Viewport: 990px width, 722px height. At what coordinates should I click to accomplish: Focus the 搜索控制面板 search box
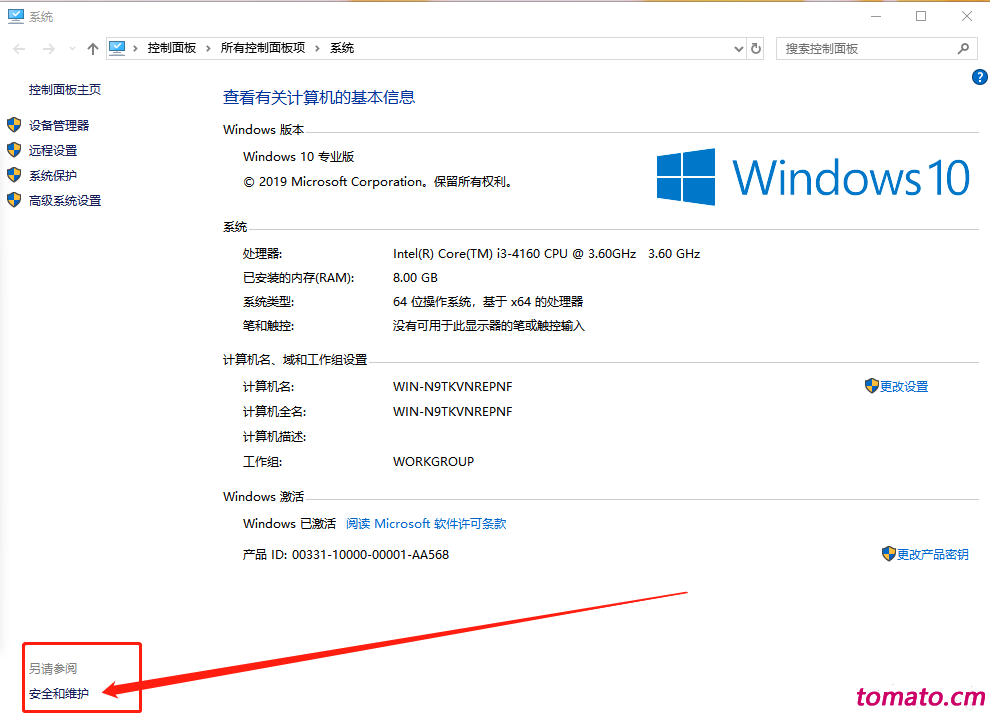[x=876, y=49]
